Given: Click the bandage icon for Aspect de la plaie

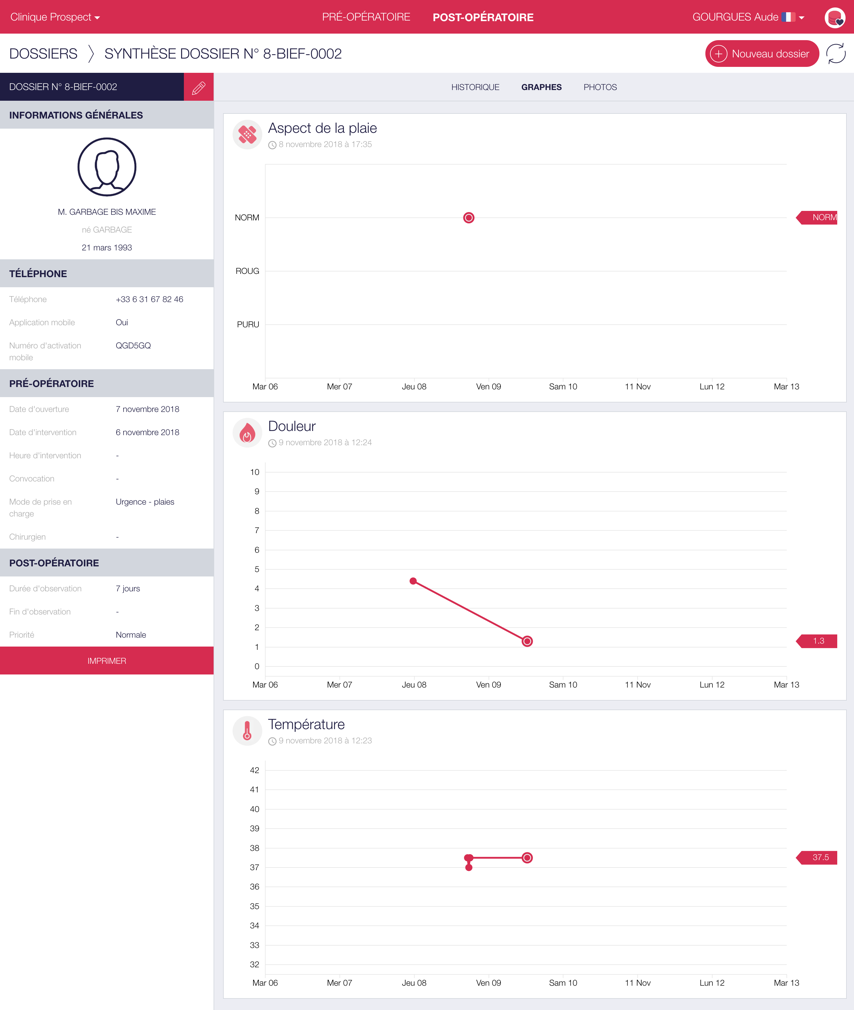Looking at the screenshot, I should click(247, 134).
